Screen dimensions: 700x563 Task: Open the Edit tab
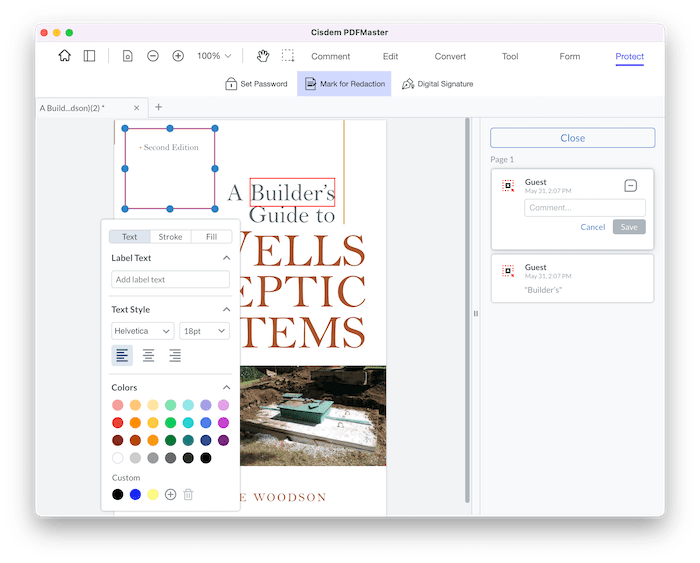coord(390,57)
